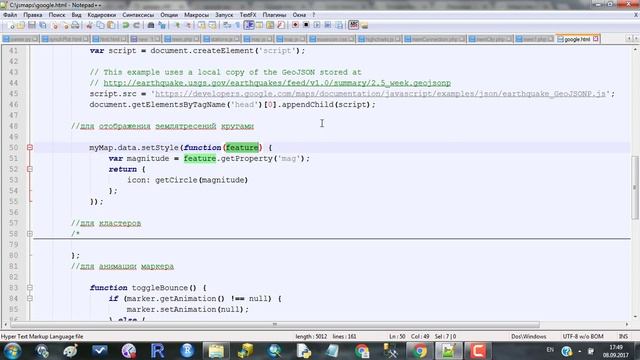Image resolution: width=640 pixels, height=360 pixels.
Task: Toggle show all characters button
Action: (237, 25)
